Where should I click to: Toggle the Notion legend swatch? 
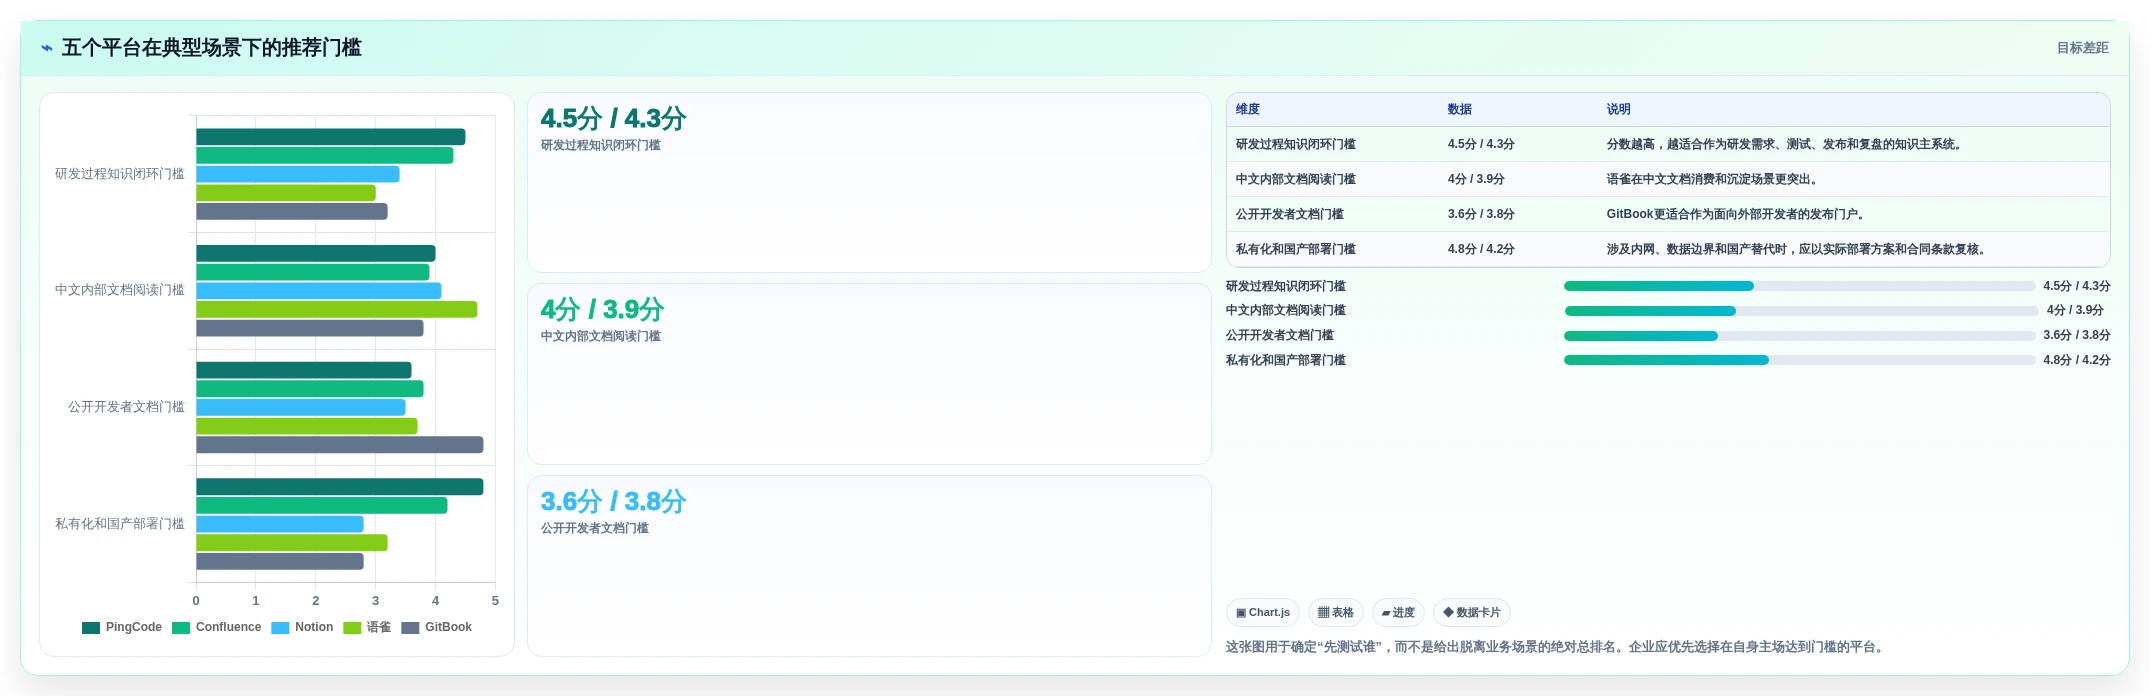(x=280, y=628)
